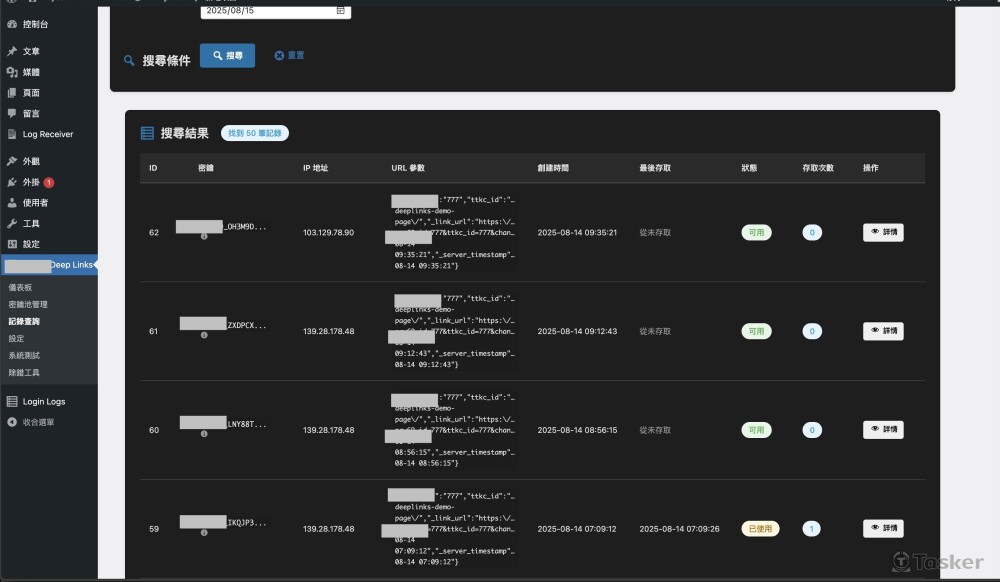View 詳情 for record ID 61
The height and width of the screenshot is (582, 1000).
tap(882, 331)
